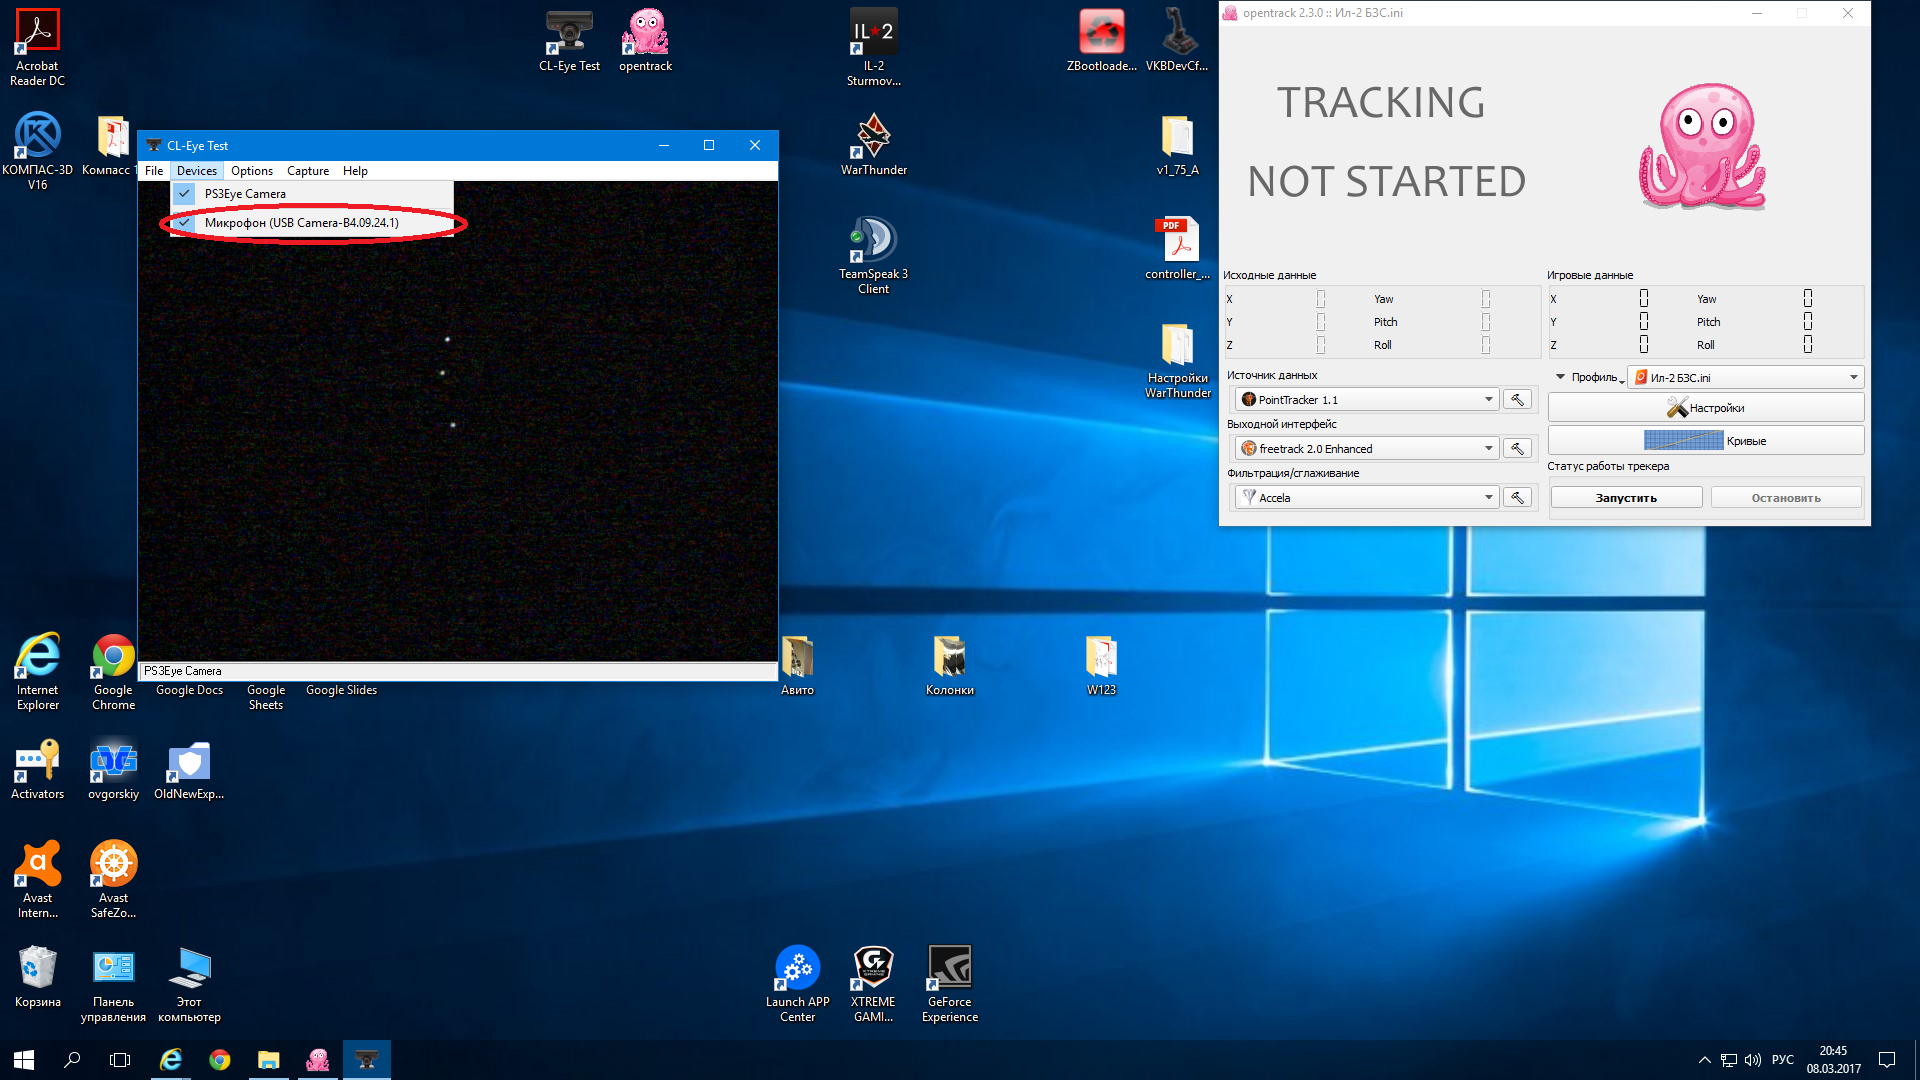This screenshot has height=1080, width=1920.
Task: Toggle Микрофон USB Camera device entry
Action: click(312, 222)
